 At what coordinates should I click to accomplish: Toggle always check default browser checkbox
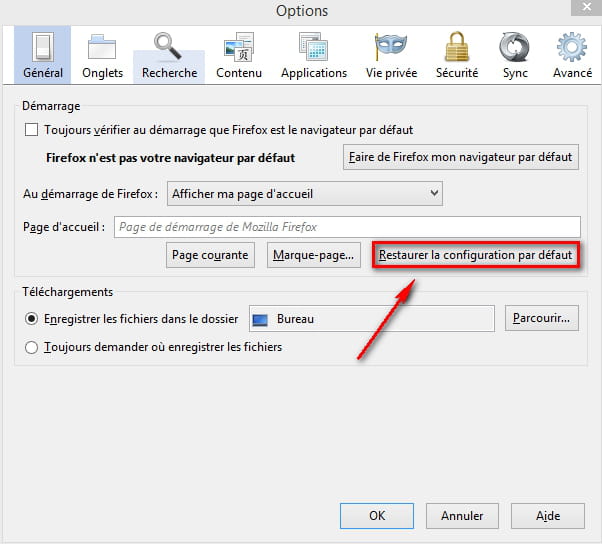[31, 130]
